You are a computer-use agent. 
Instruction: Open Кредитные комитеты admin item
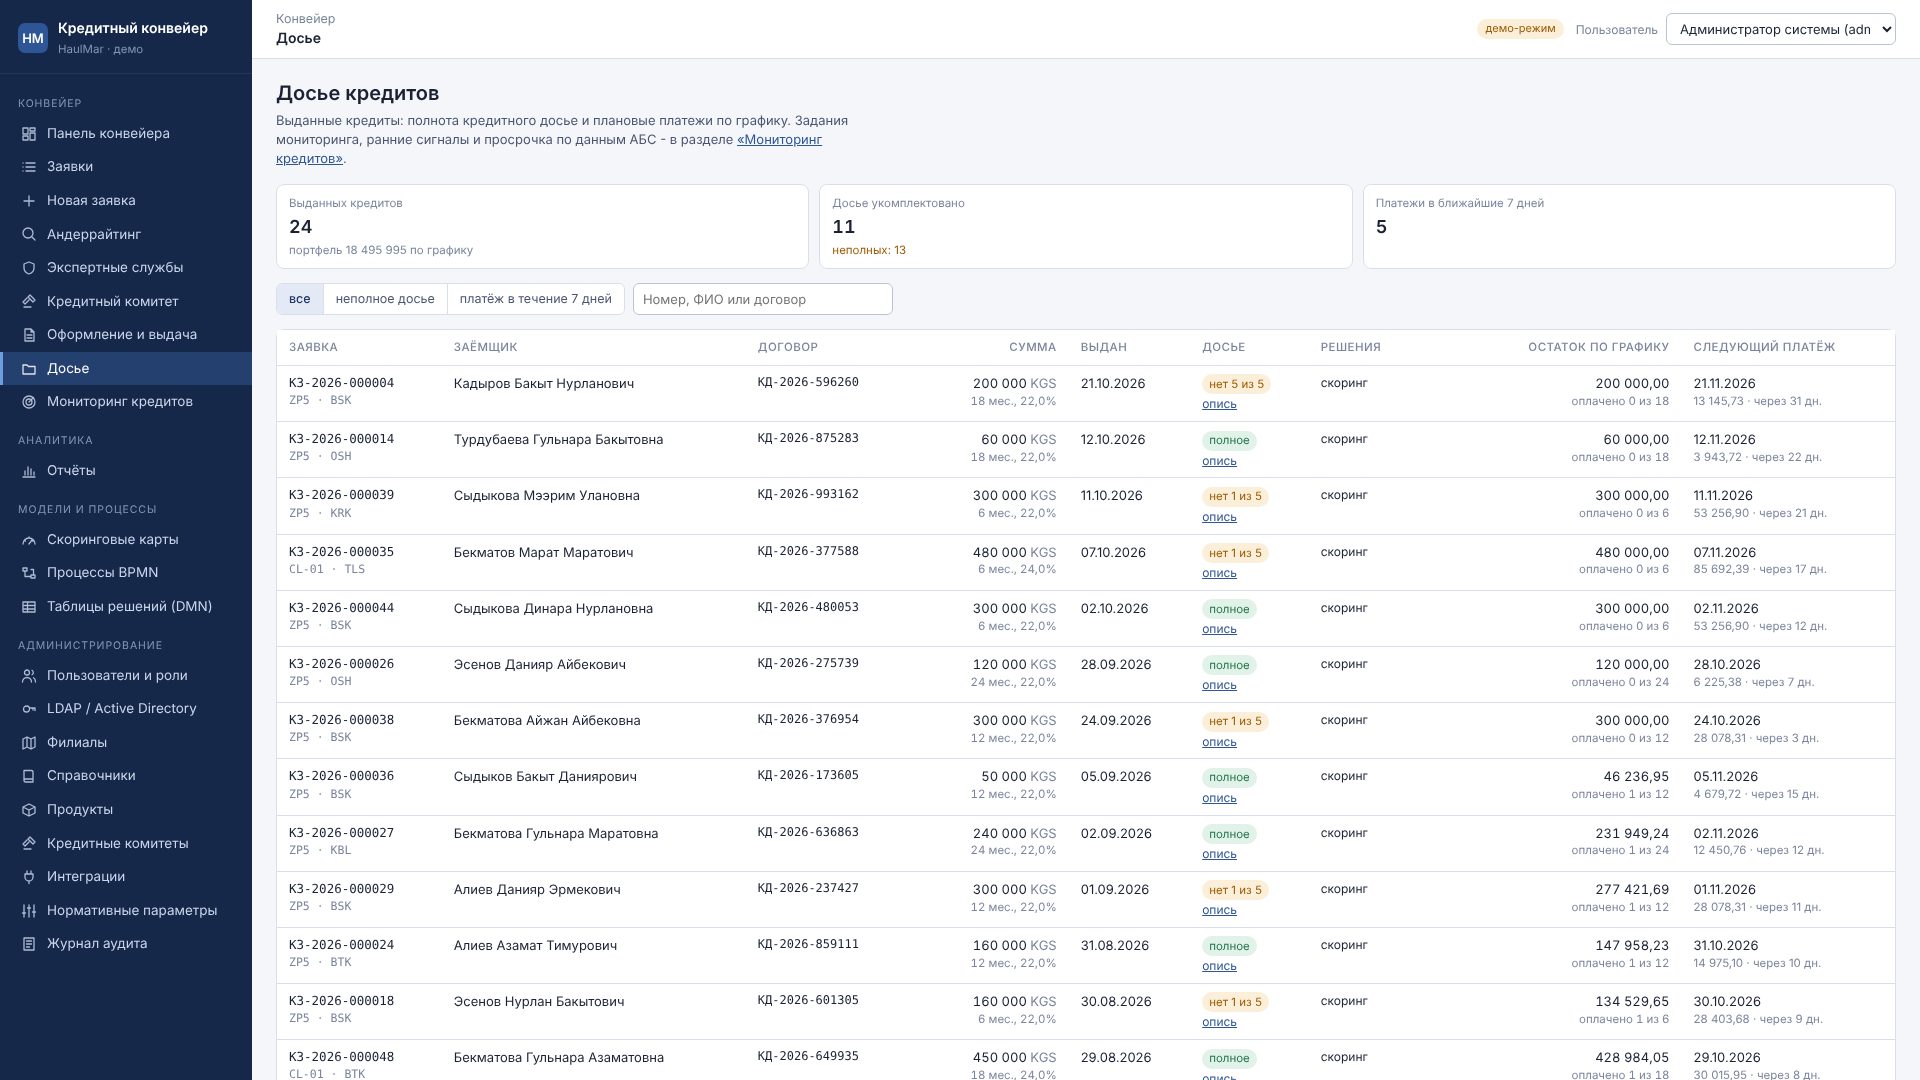(126, 843)
